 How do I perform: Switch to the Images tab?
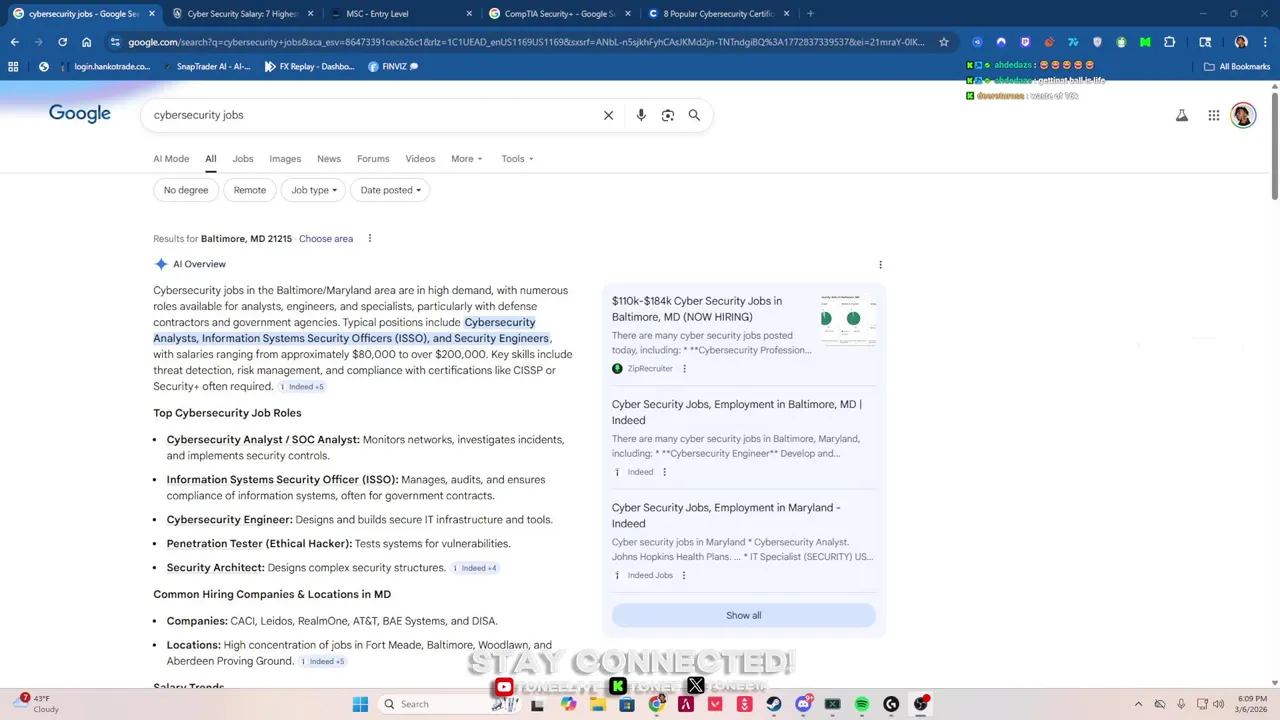(x=285, y=159)
